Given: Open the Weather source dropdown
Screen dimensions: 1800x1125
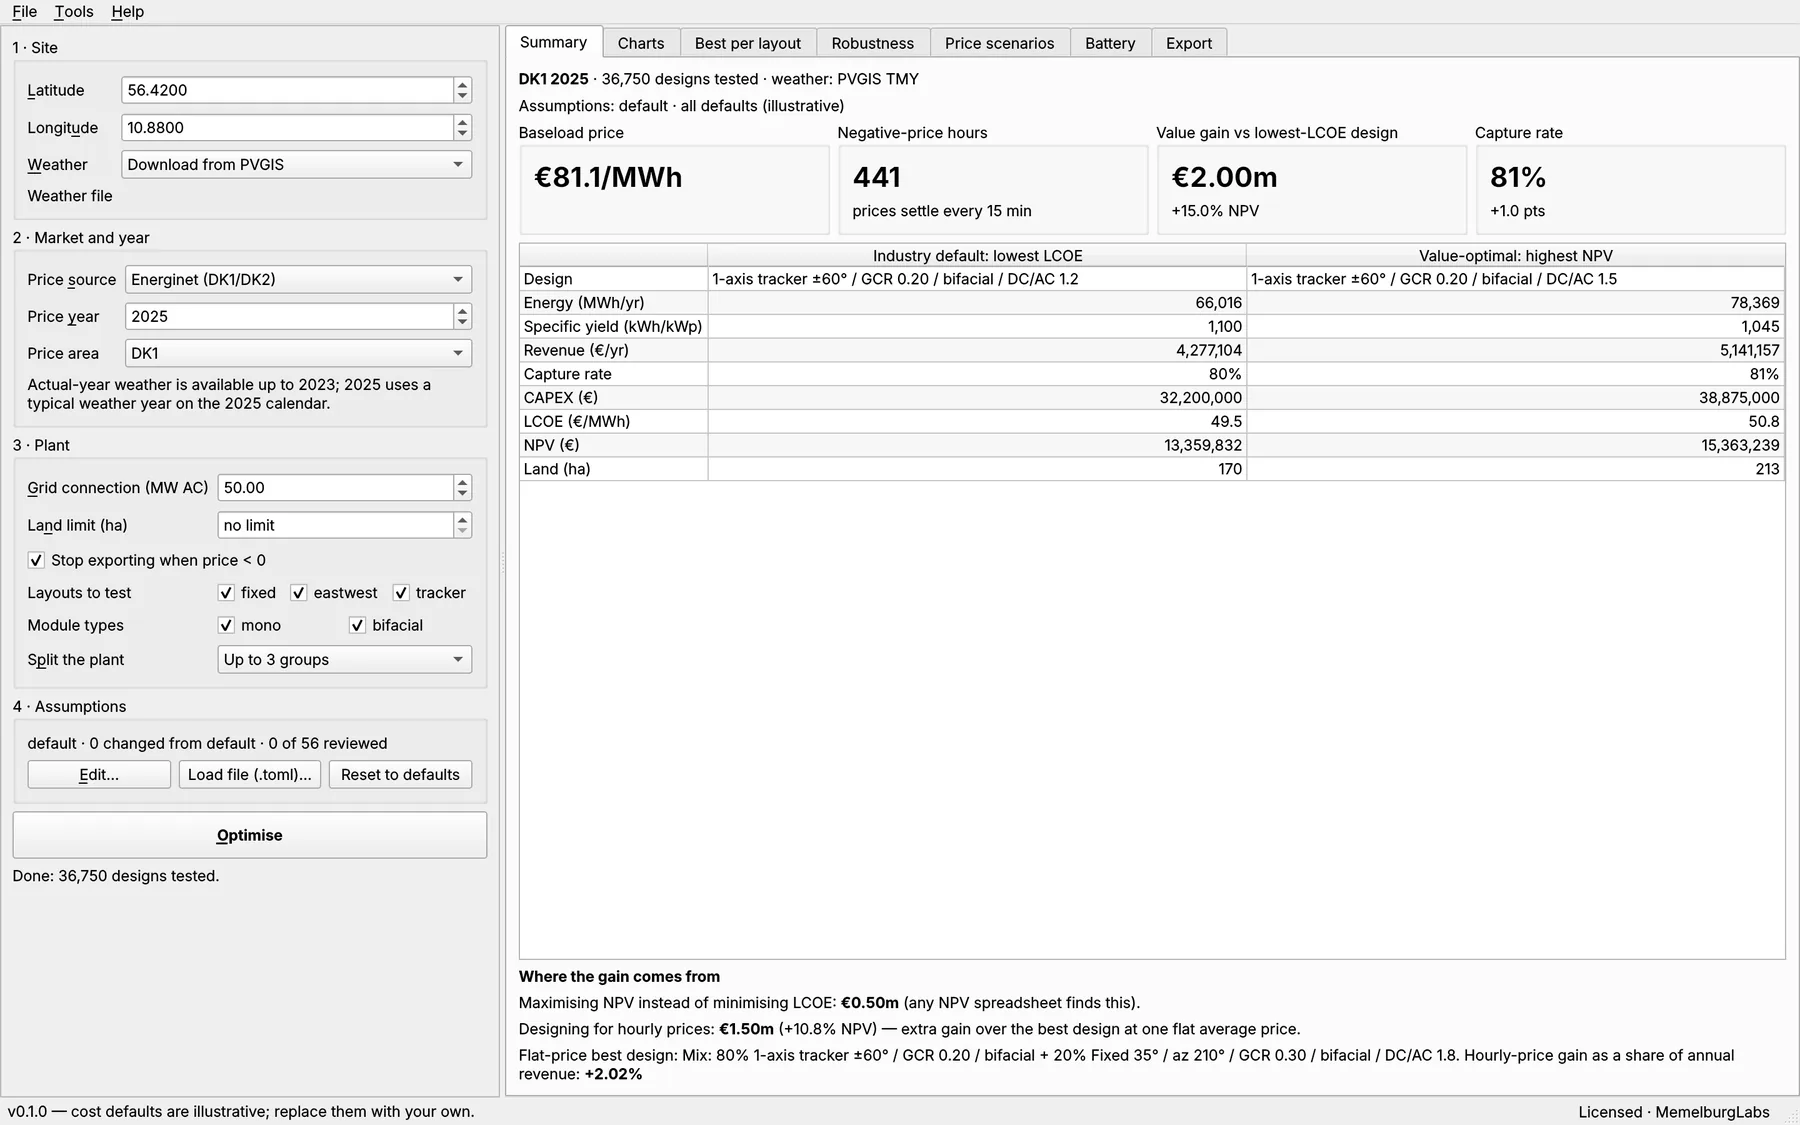Looking at the screenshot, I should tap(296, 164).
